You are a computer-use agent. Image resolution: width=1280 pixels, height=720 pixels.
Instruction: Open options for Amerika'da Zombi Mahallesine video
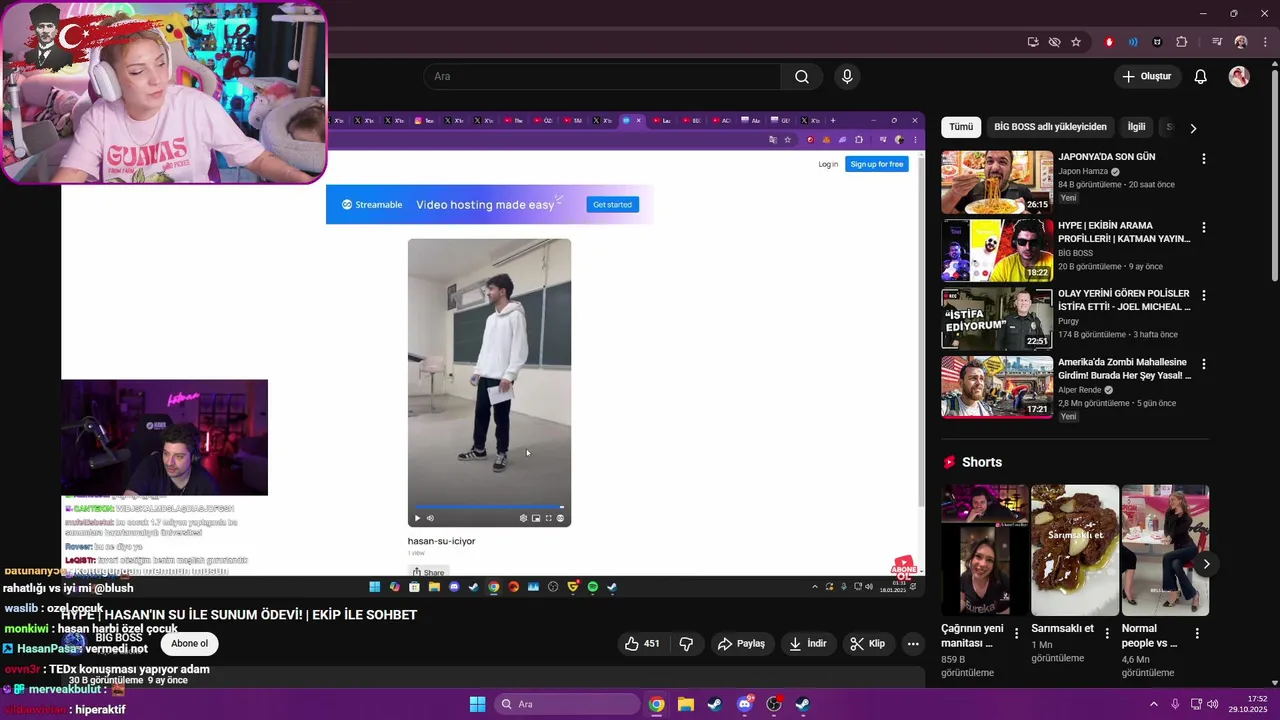tap(1203, 364)
